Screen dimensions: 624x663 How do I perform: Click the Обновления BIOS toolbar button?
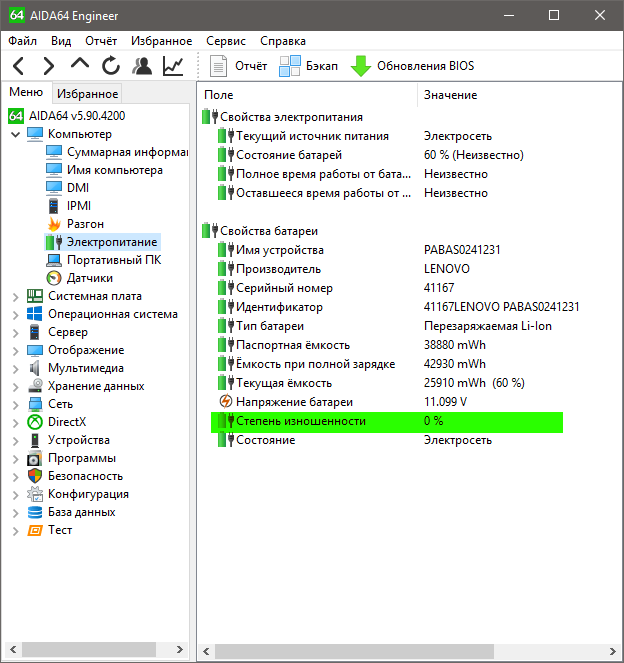(x=413, y=66)
